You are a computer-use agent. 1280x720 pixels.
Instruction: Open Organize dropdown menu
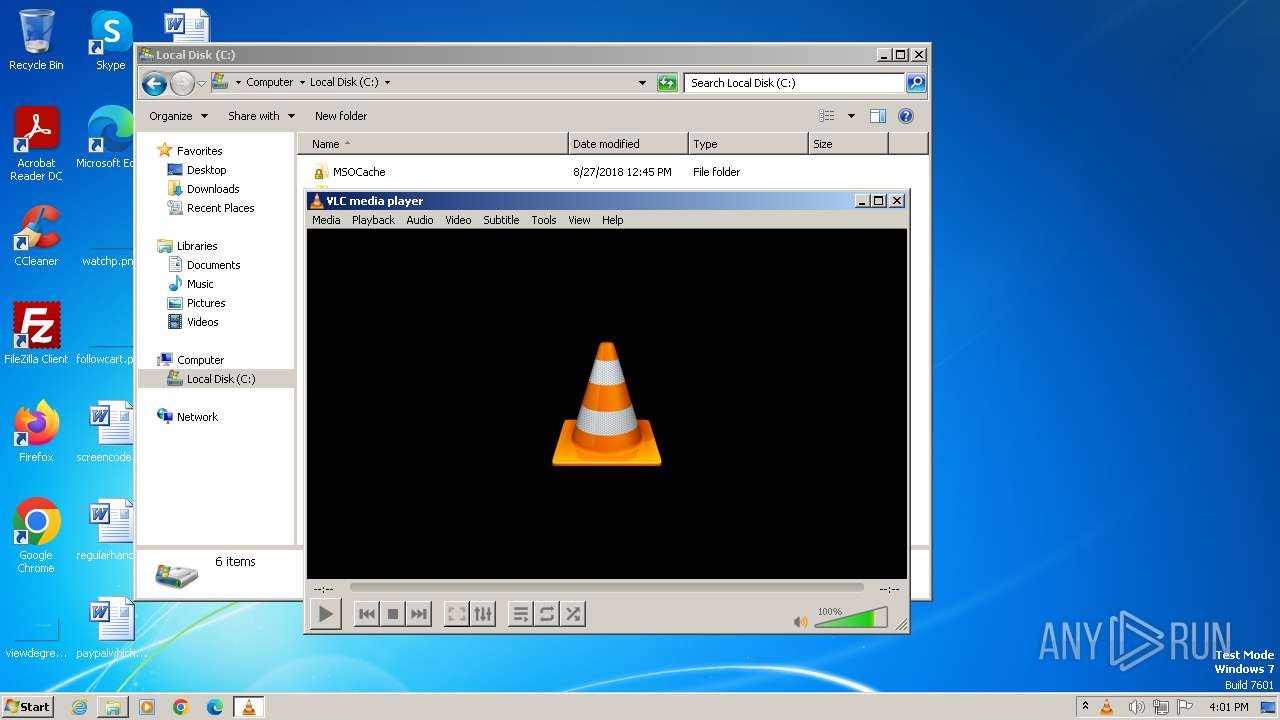178,116
